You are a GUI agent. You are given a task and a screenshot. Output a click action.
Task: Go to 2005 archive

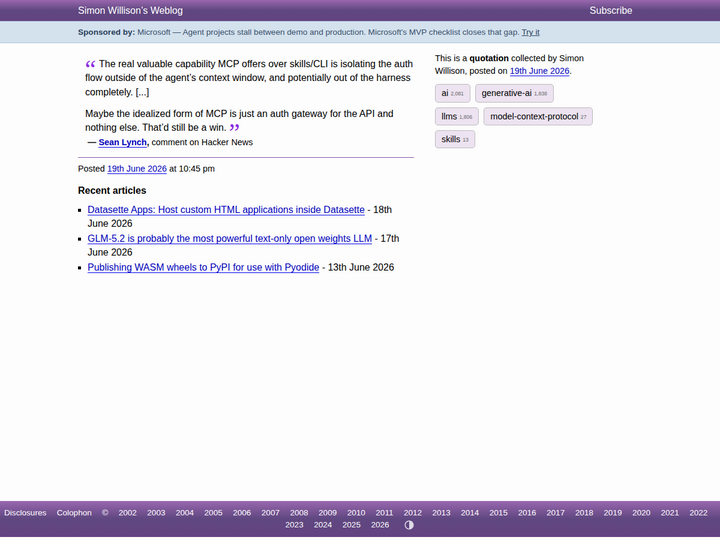click(x=213, y=513)
